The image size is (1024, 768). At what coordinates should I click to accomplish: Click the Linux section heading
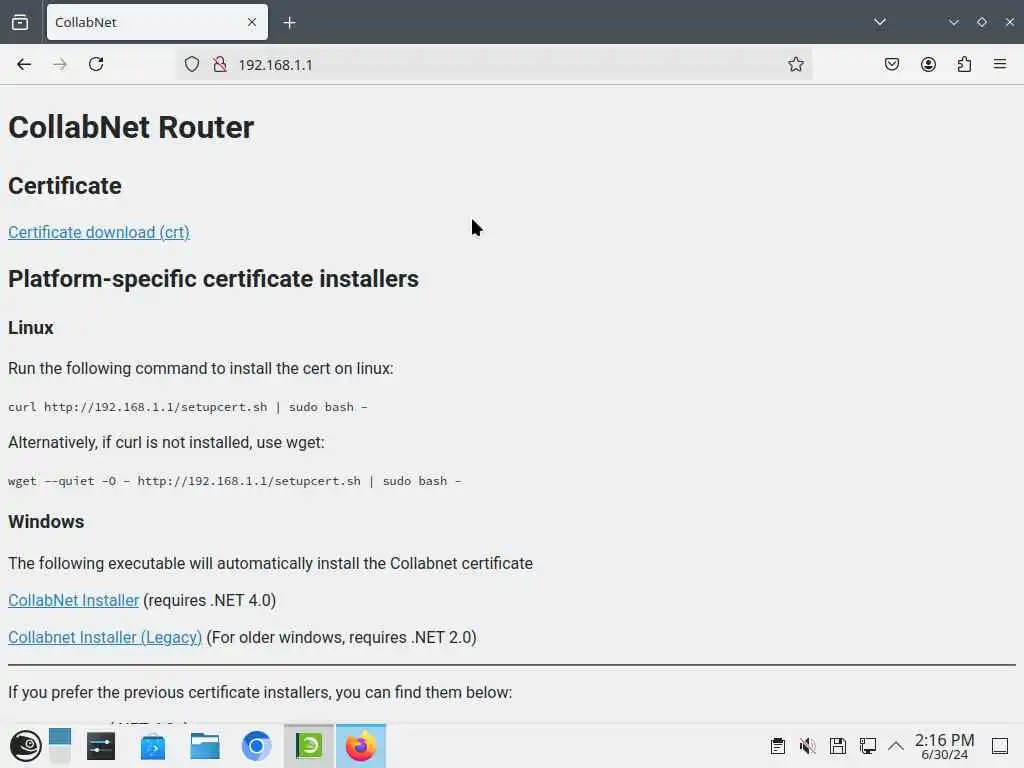tap(31, 328)
